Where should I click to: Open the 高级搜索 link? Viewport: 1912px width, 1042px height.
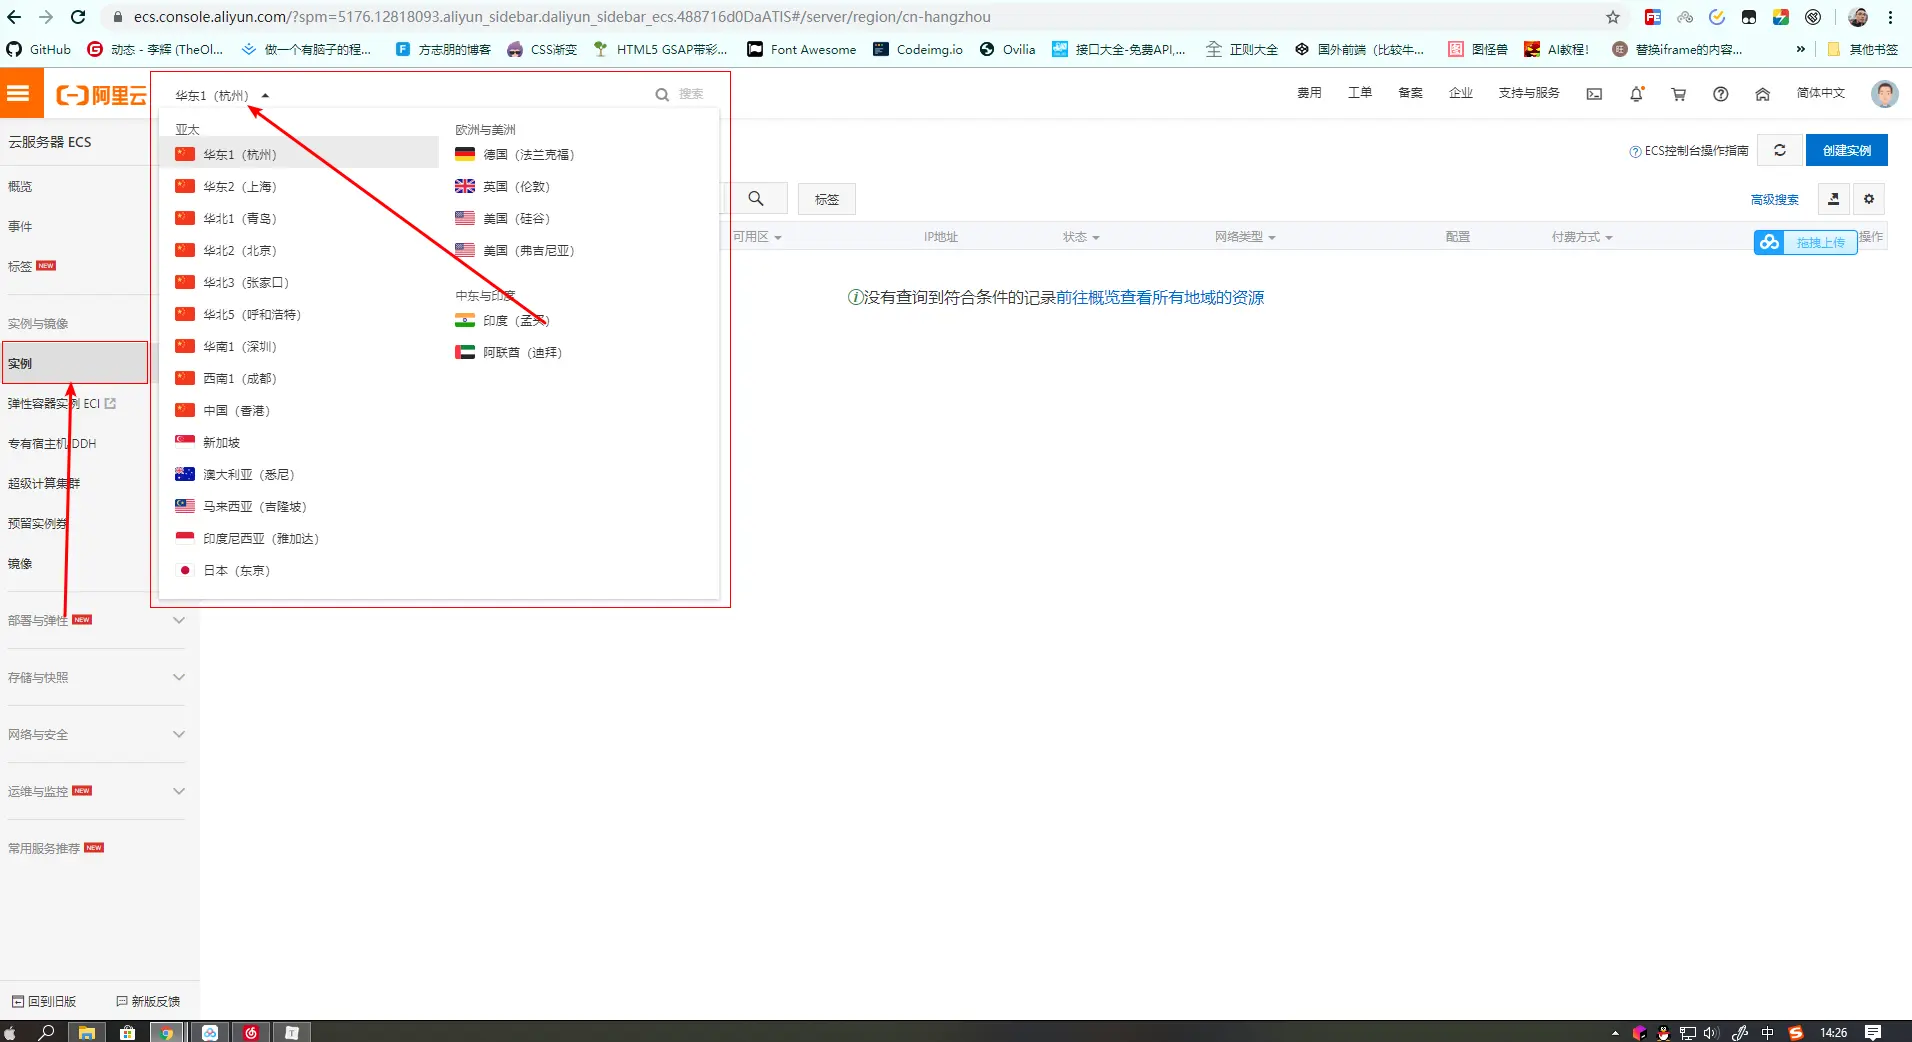coord(1774,199)
